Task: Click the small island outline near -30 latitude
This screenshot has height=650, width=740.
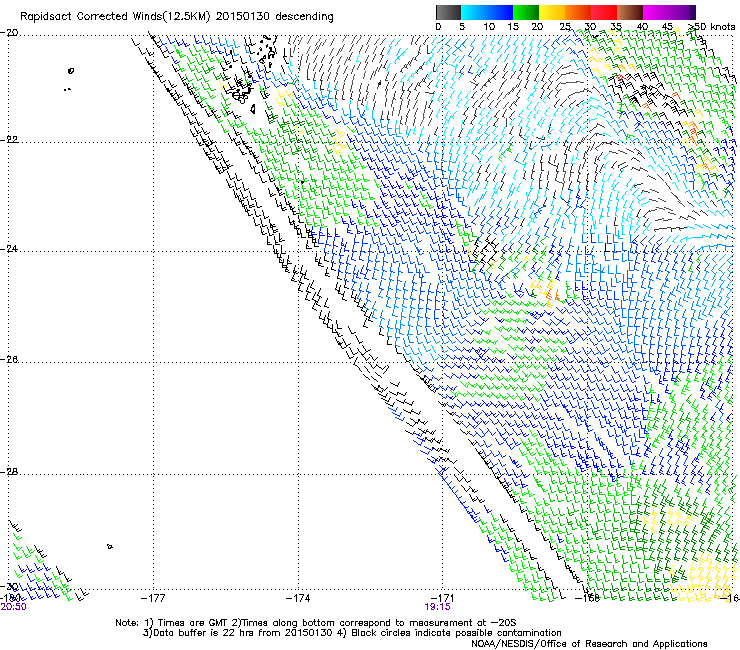Action: click(x=109, y=547)
